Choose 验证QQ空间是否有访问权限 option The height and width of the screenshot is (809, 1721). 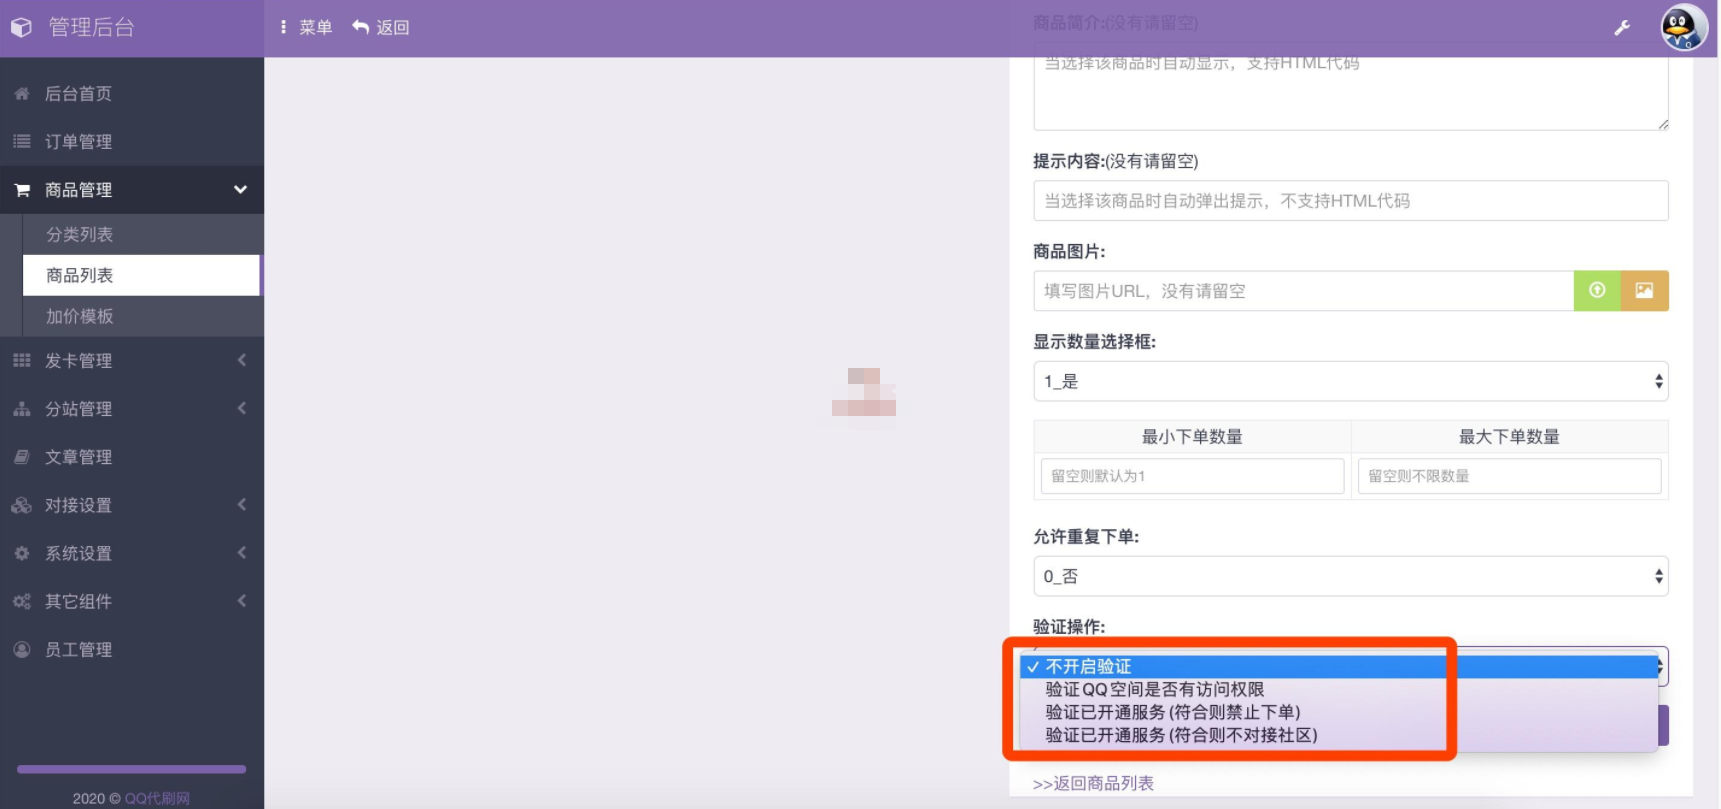pyautogui.click(x=1154, y=689)
